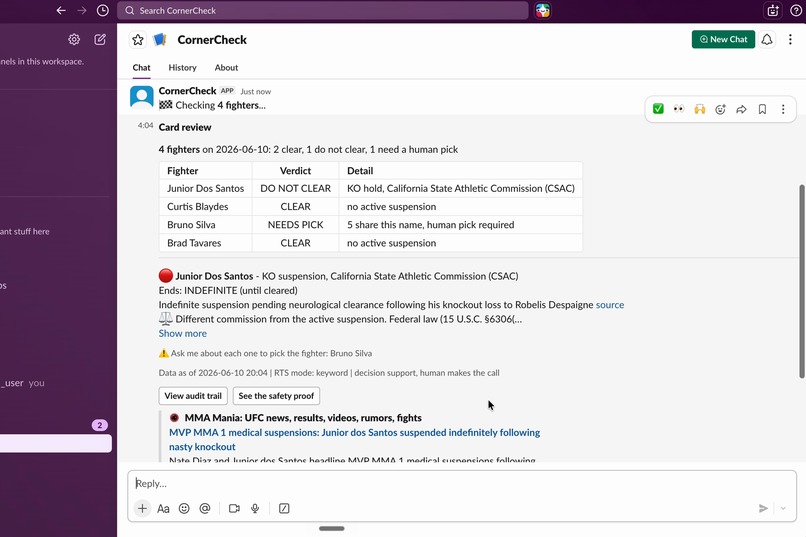The height and width of the screenshot is (537, 806).
Task: Click the Search CornerCheck field
Action: [x=323, y=10]
